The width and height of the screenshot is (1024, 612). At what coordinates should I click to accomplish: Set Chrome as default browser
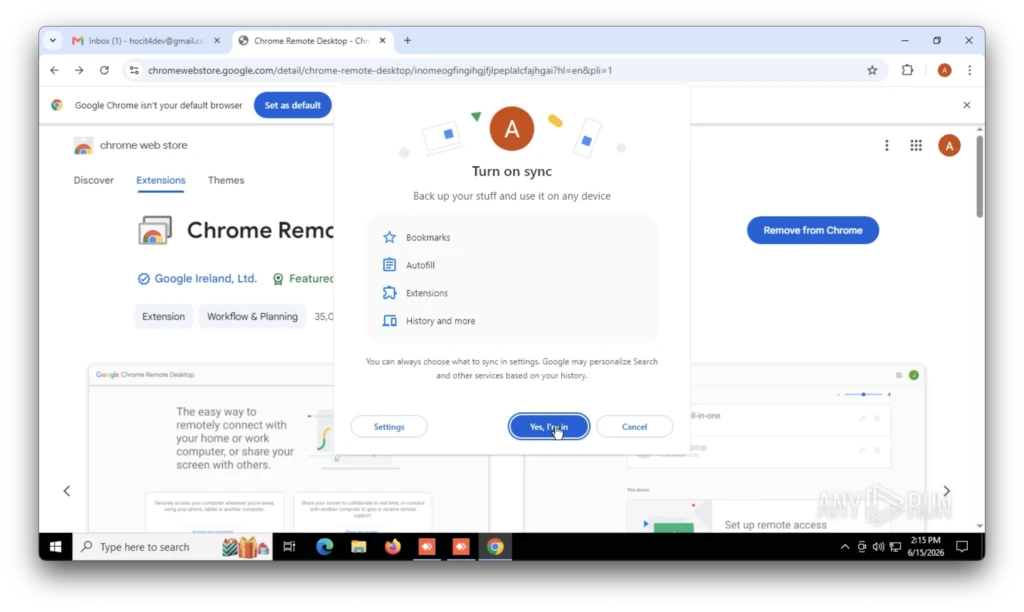[293, 105]
